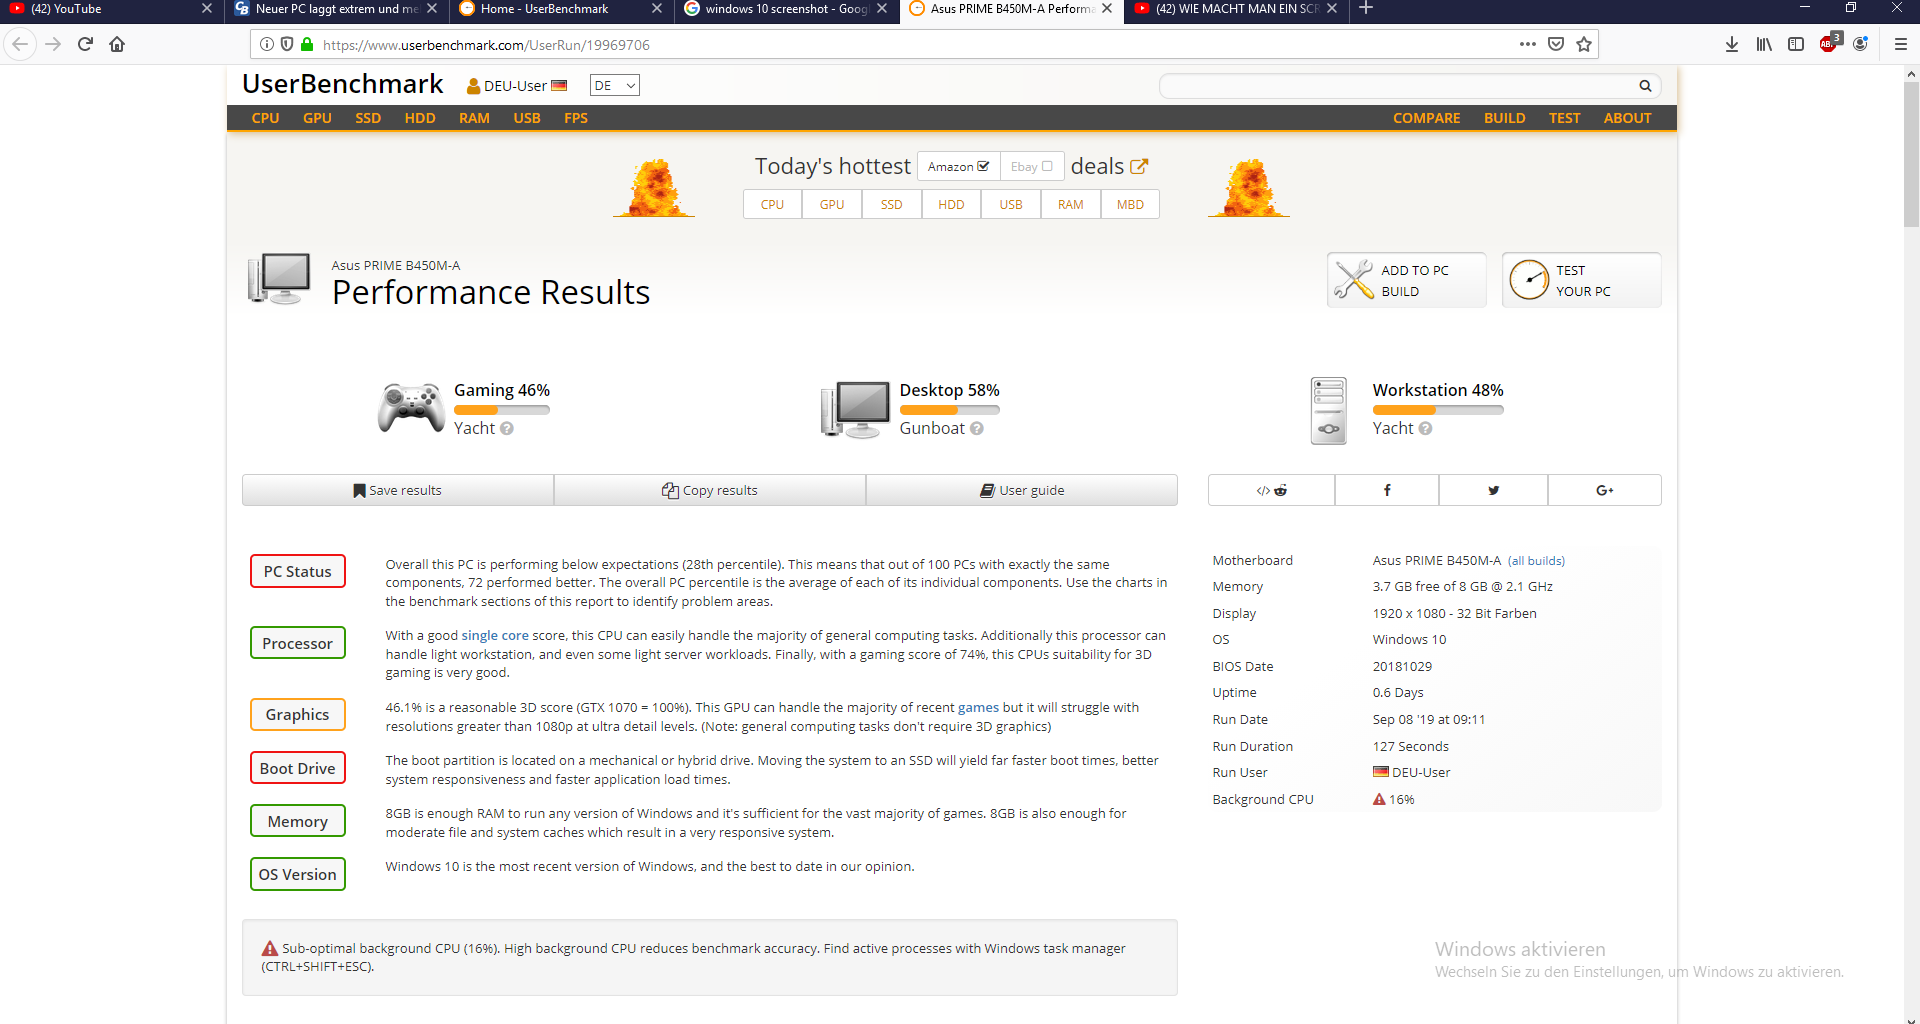Open ABOUT in nav bar
The image size is (1920, 1024).
click(1627, 118)
